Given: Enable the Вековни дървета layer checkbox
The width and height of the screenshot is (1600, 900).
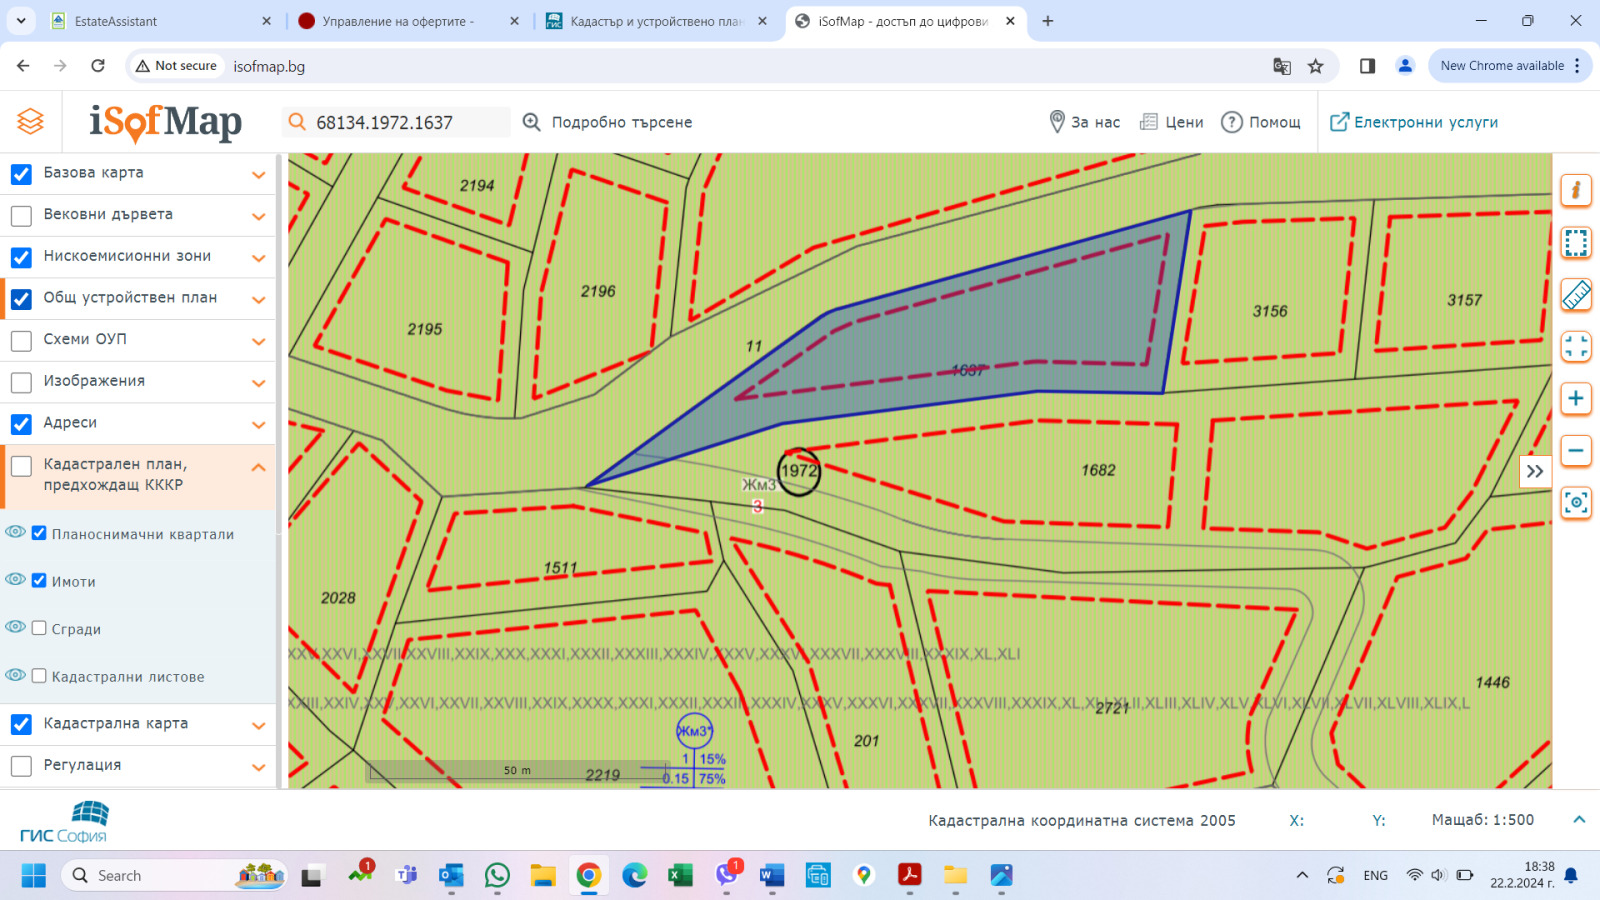Looking at the screenshot, I should [21, 215].
